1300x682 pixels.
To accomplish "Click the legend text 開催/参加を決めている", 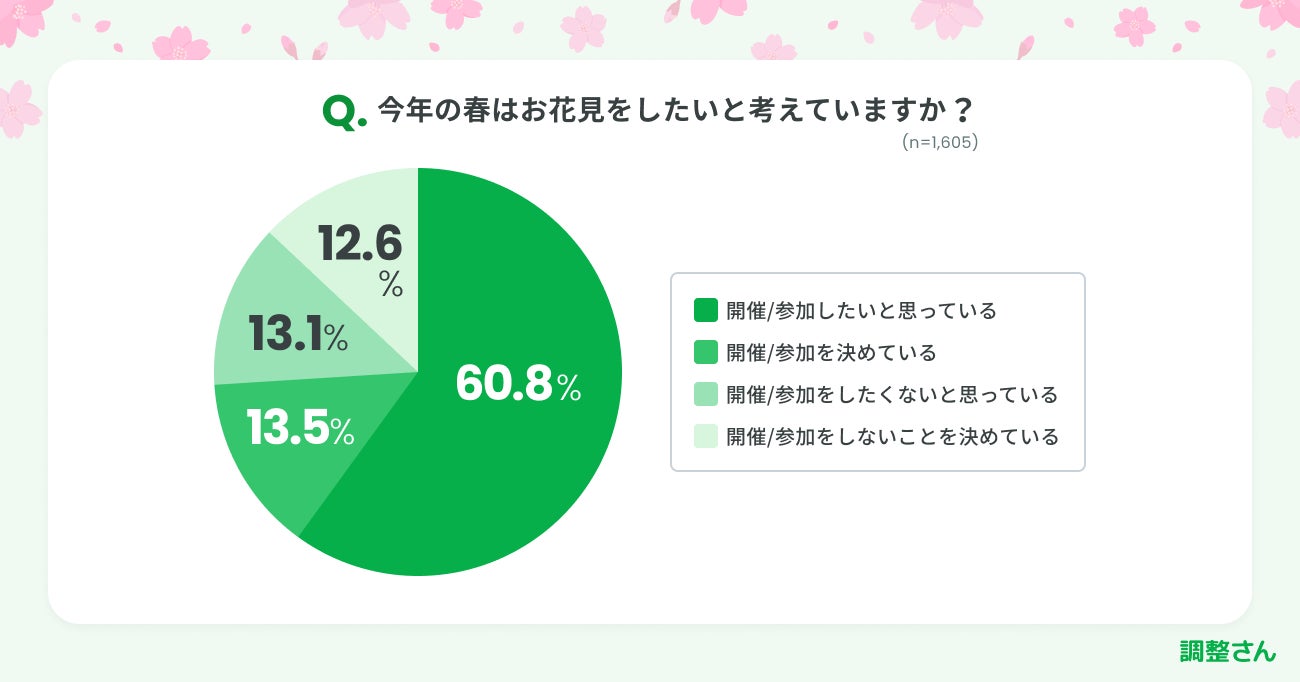I will click(x=832, y=352).
